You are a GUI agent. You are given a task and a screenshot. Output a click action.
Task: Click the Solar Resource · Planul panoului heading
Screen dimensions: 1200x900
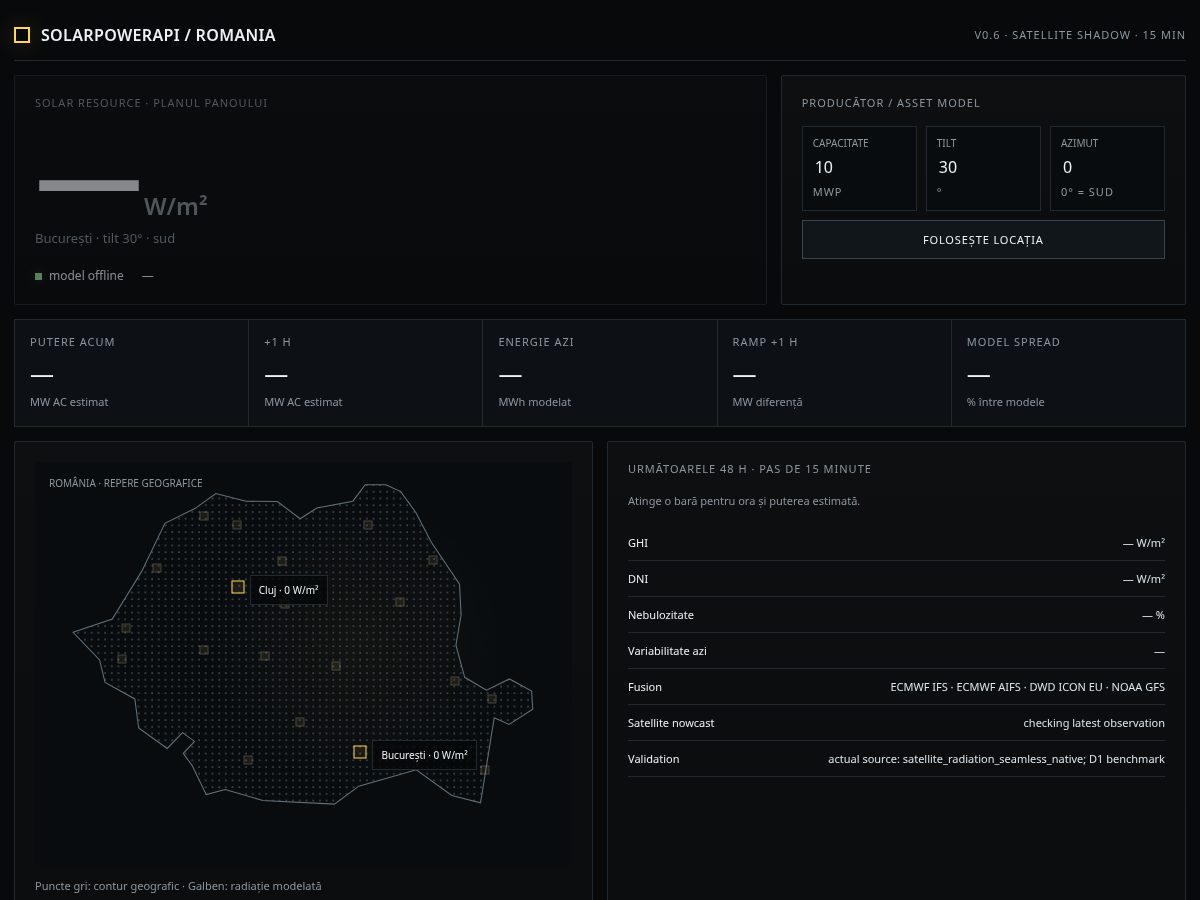click(151, 103)
